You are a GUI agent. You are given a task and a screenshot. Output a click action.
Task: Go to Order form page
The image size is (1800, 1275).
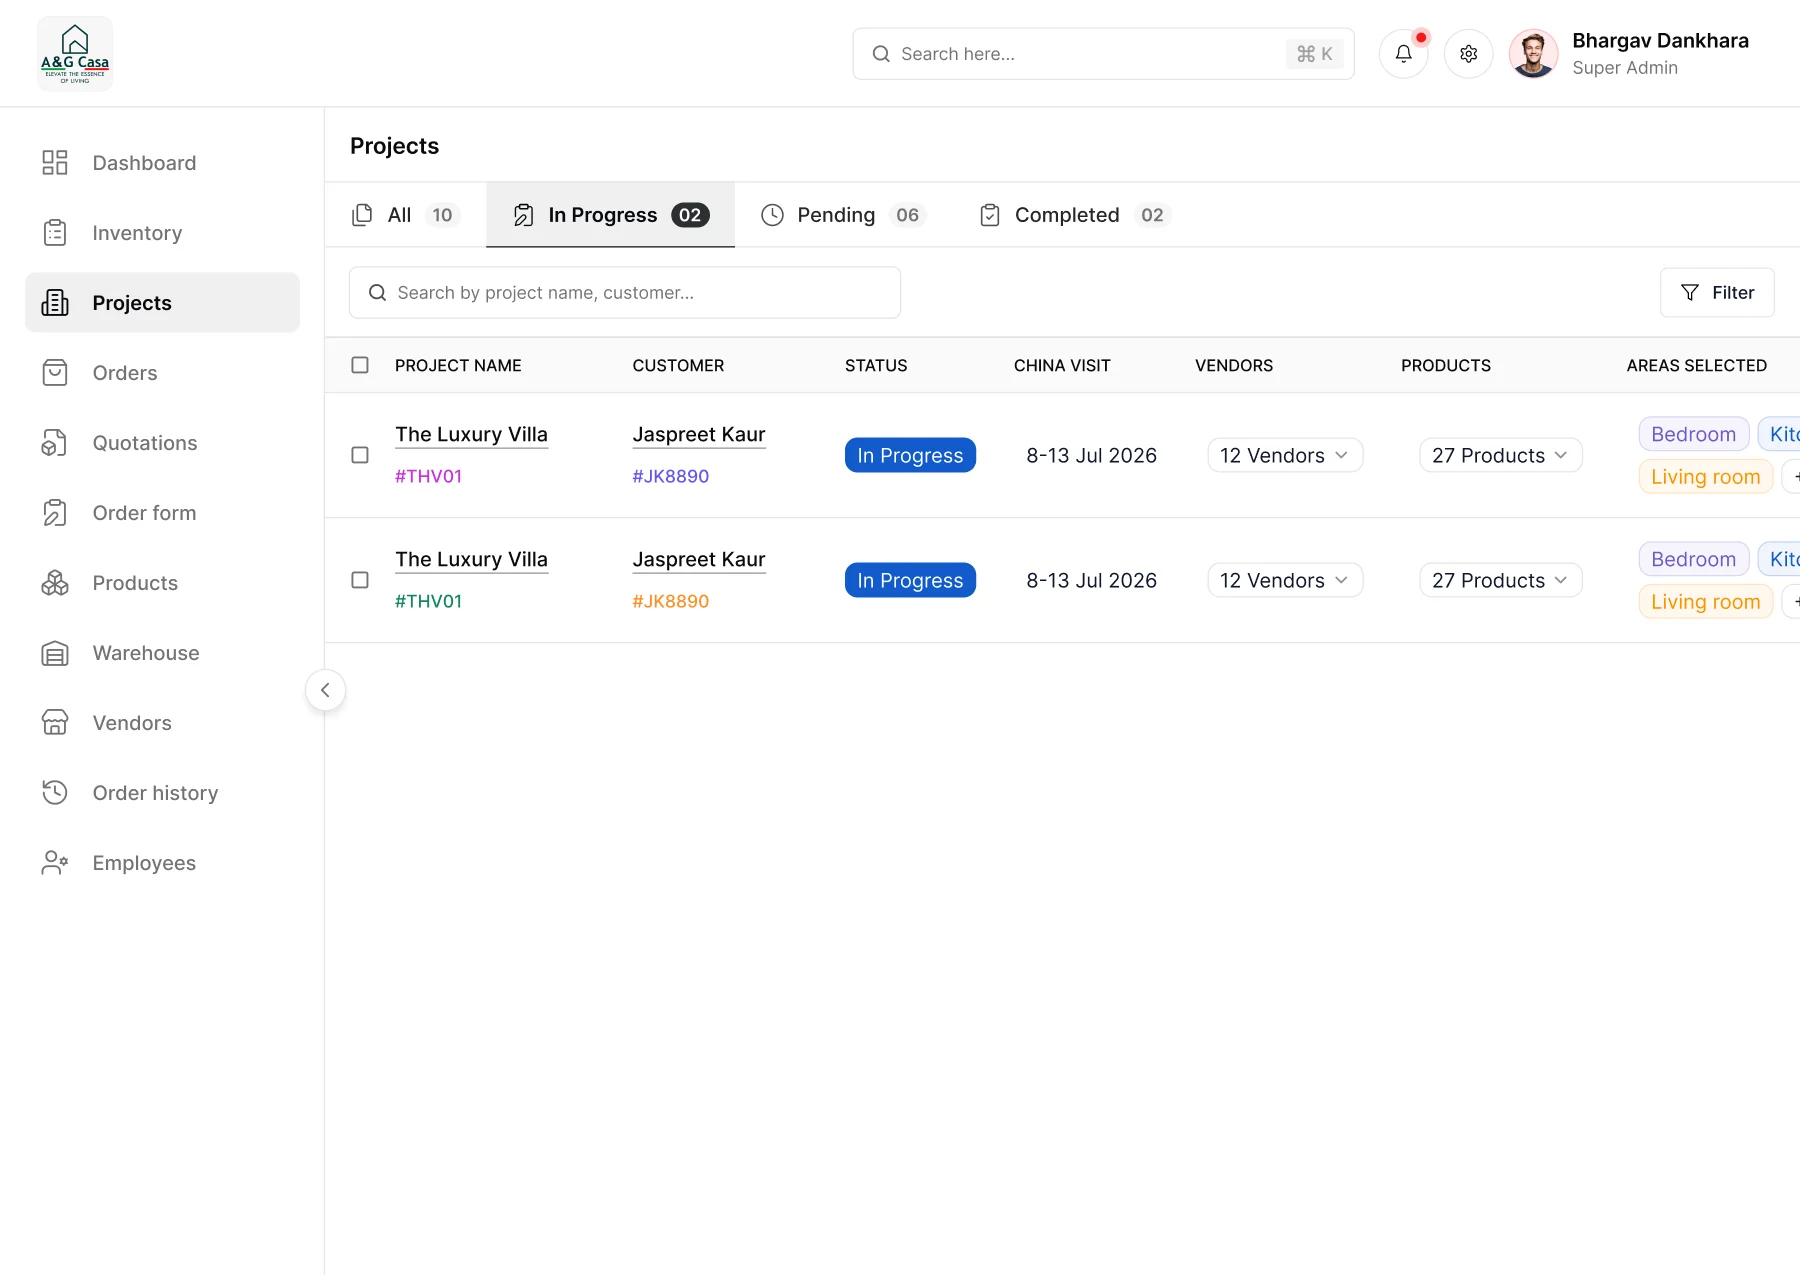[x=162, y=513]
